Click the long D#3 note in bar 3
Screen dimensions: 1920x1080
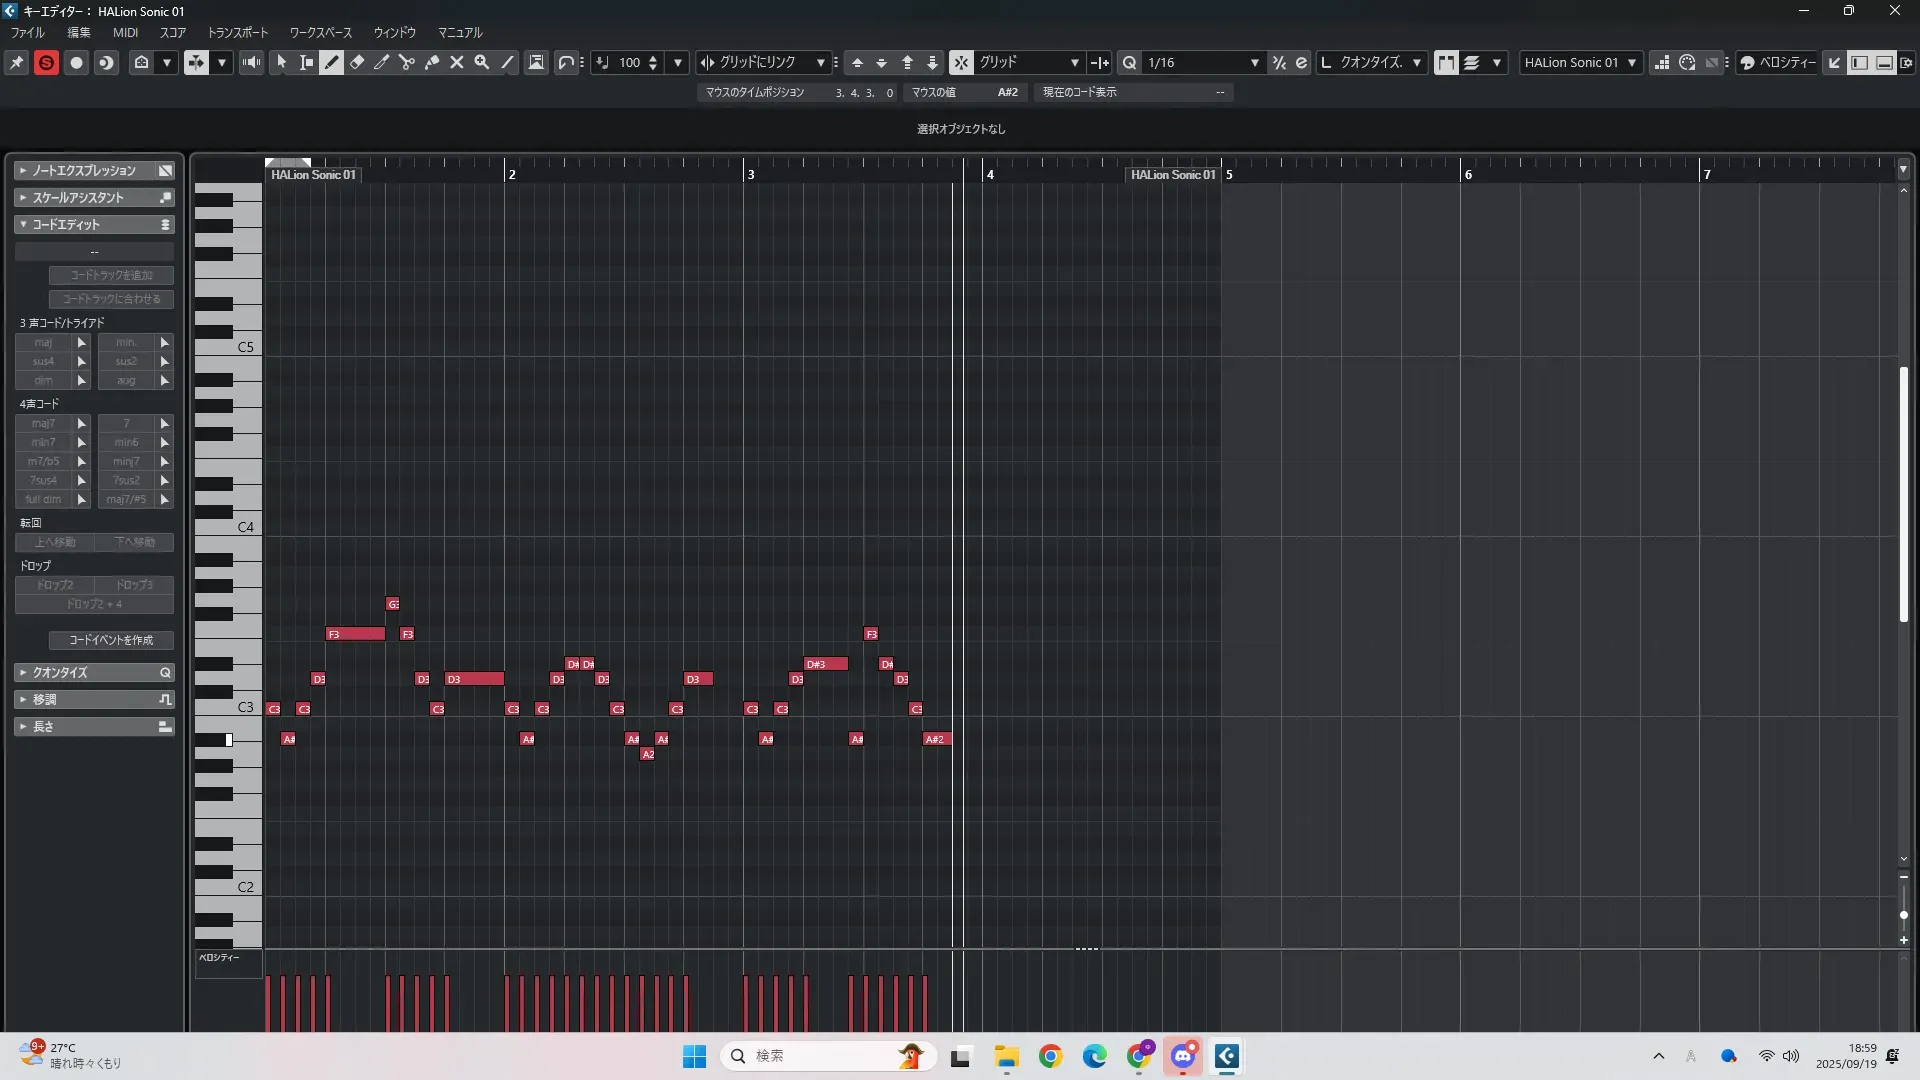826,664
